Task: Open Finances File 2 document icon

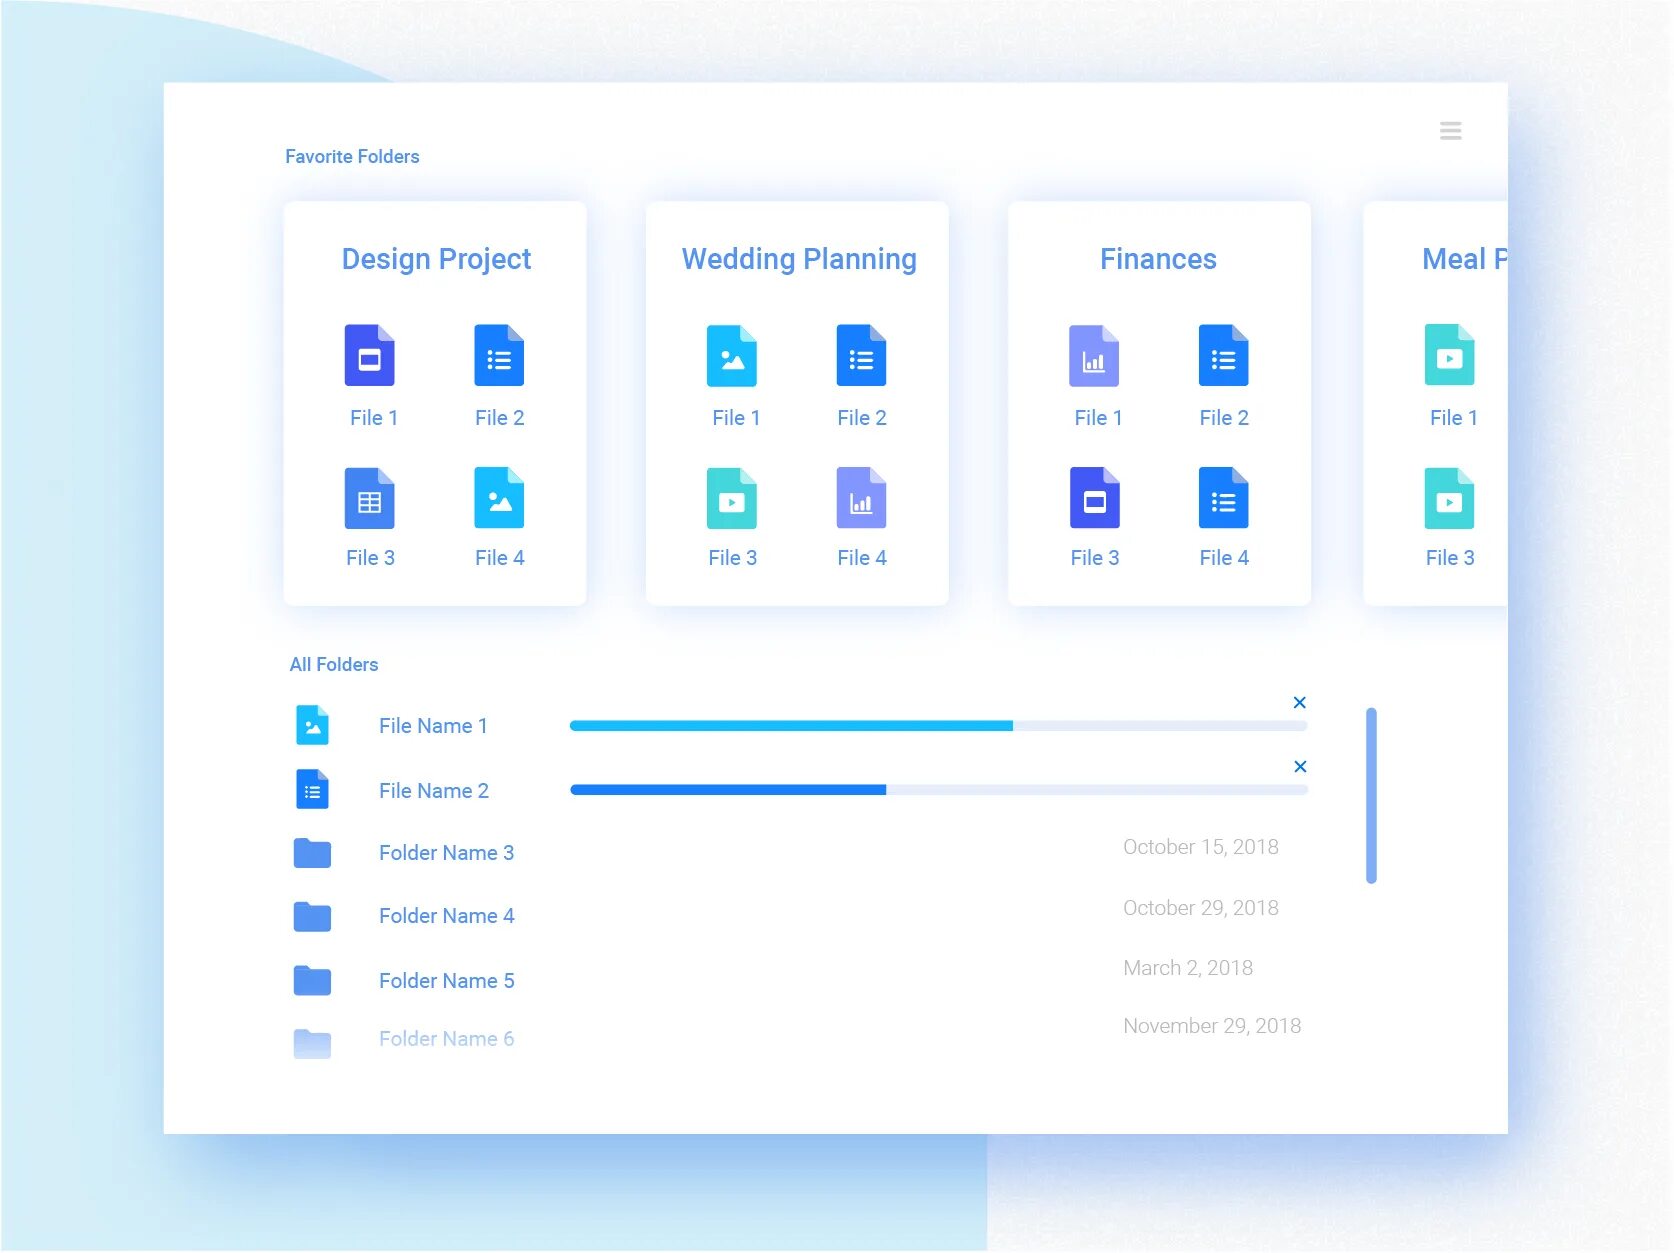Action: (x=1223, y=355)
